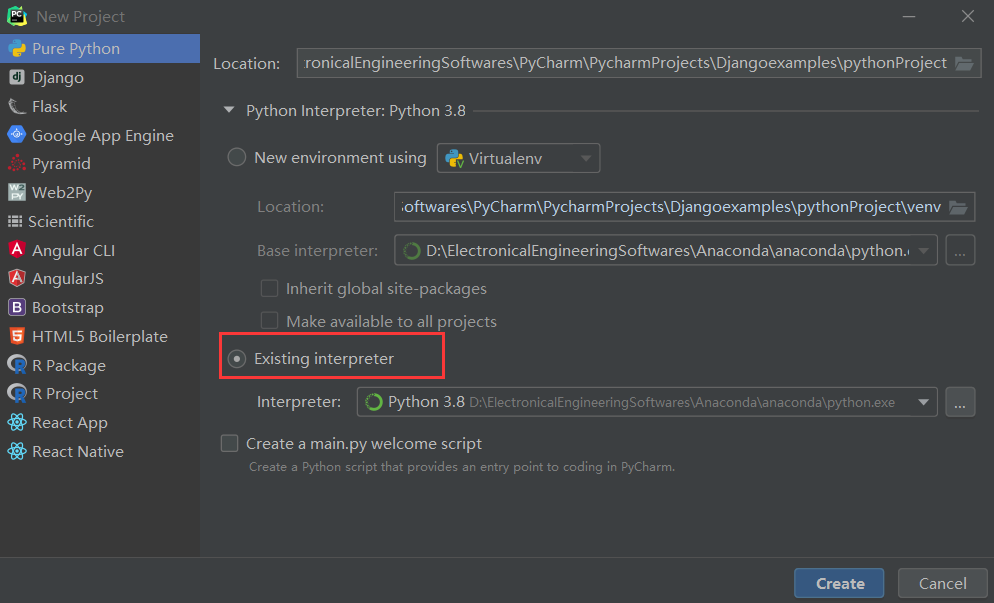This screenshot has width=994, height=603.
Task: Choose the R Project list entry
Action: tap(100, 393)
